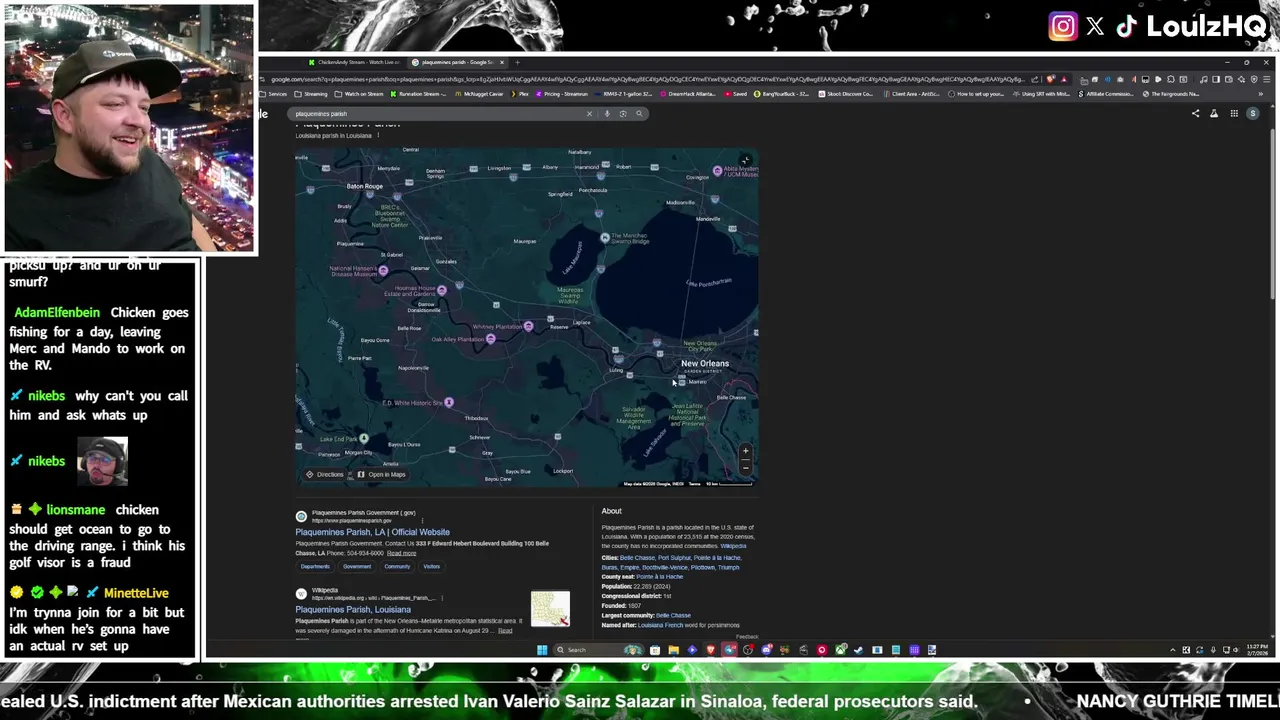
Task: Start voice search with microphone icon
Action: (607, 114)
